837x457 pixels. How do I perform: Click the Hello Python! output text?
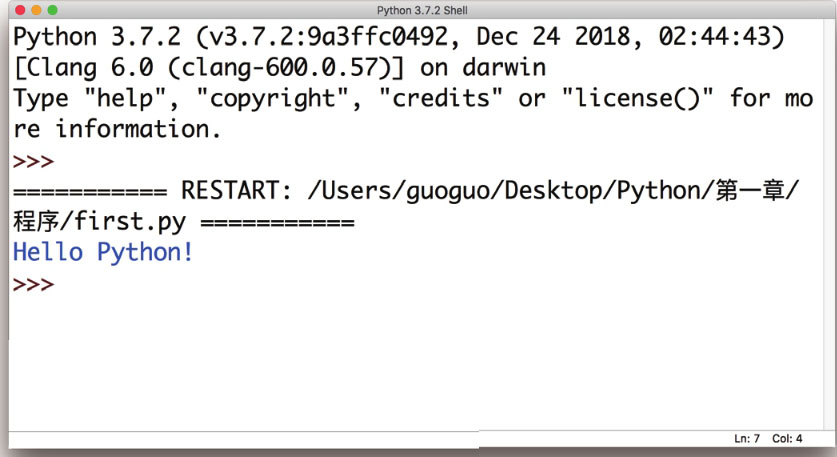click(x=102, y=252)
